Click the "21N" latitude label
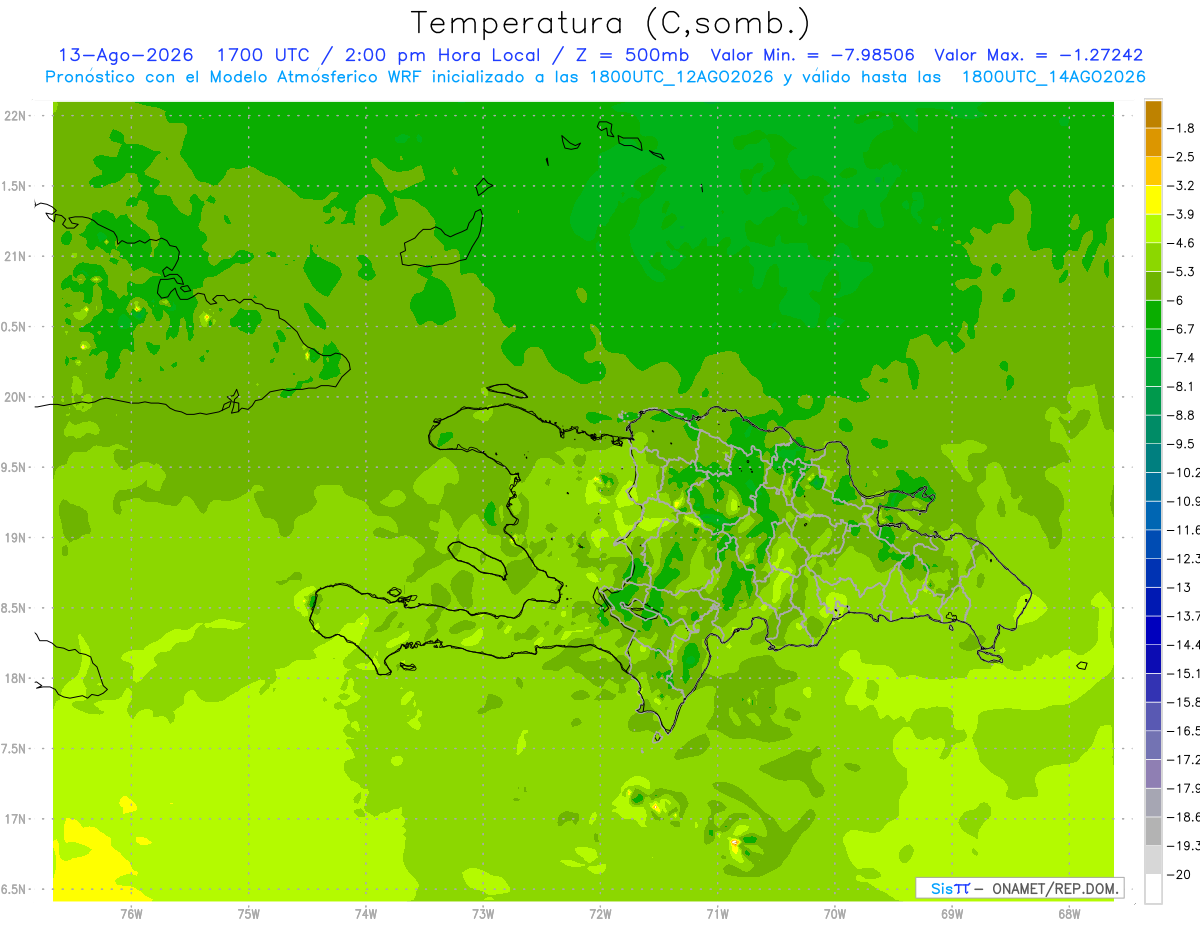Image resolution: width=1200 pixels, height=927 pixels. (x=15, y=256)
